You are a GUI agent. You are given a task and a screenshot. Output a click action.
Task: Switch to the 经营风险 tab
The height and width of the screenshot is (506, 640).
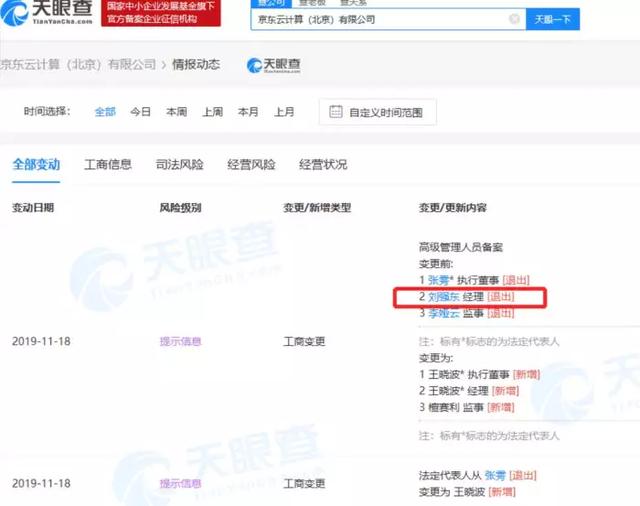pos(251,164)
